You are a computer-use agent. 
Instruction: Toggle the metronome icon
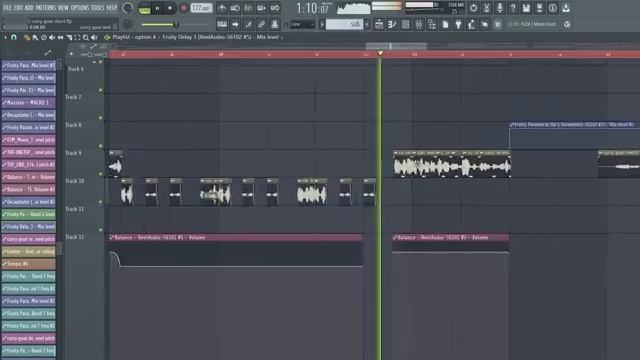click(222, 8)
